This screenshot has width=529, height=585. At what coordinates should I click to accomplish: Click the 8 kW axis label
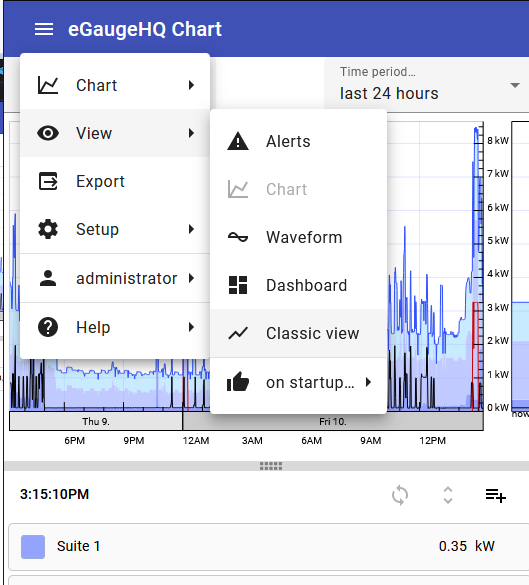(498, 141)
